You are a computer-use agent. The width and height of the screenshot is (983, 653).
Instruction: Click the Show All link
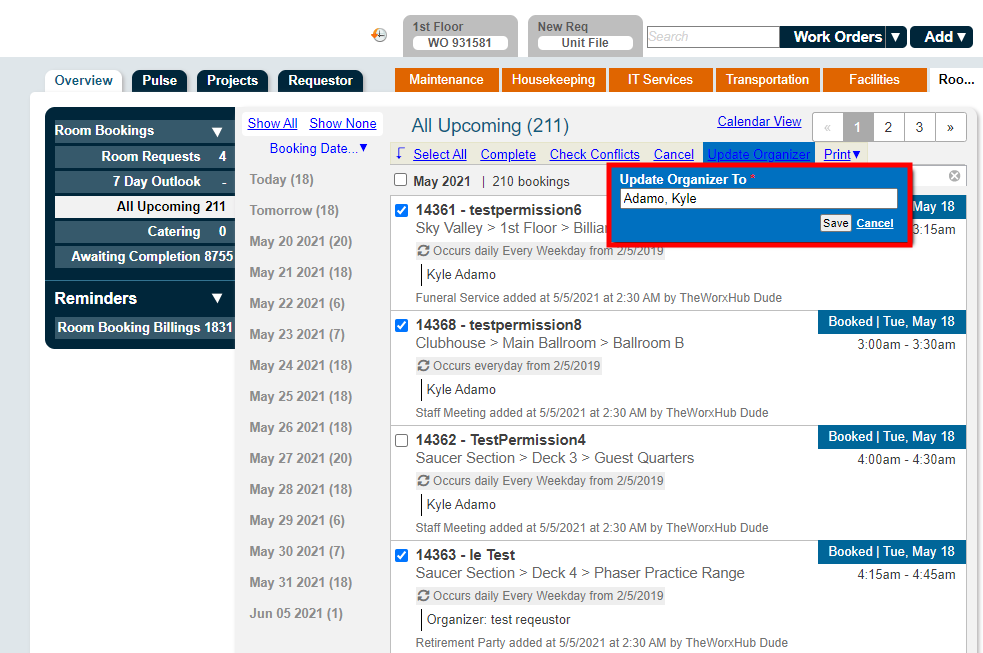272,123
